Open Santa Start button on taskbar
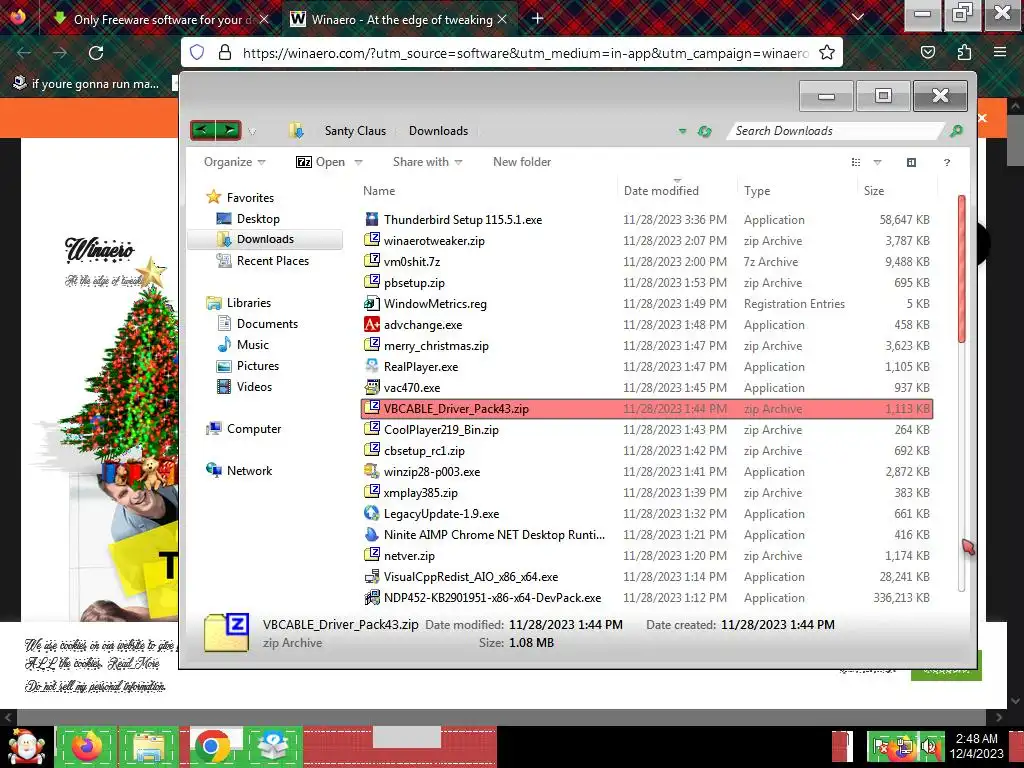1024x768 pixels. [x=26, y=746]
